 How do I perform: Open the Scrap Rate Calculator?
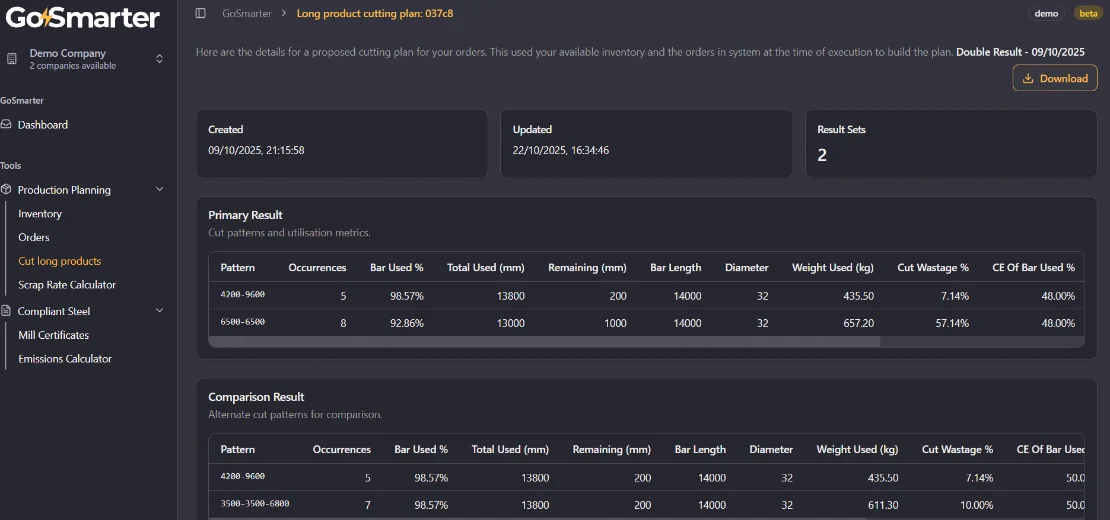click(67, 285)
